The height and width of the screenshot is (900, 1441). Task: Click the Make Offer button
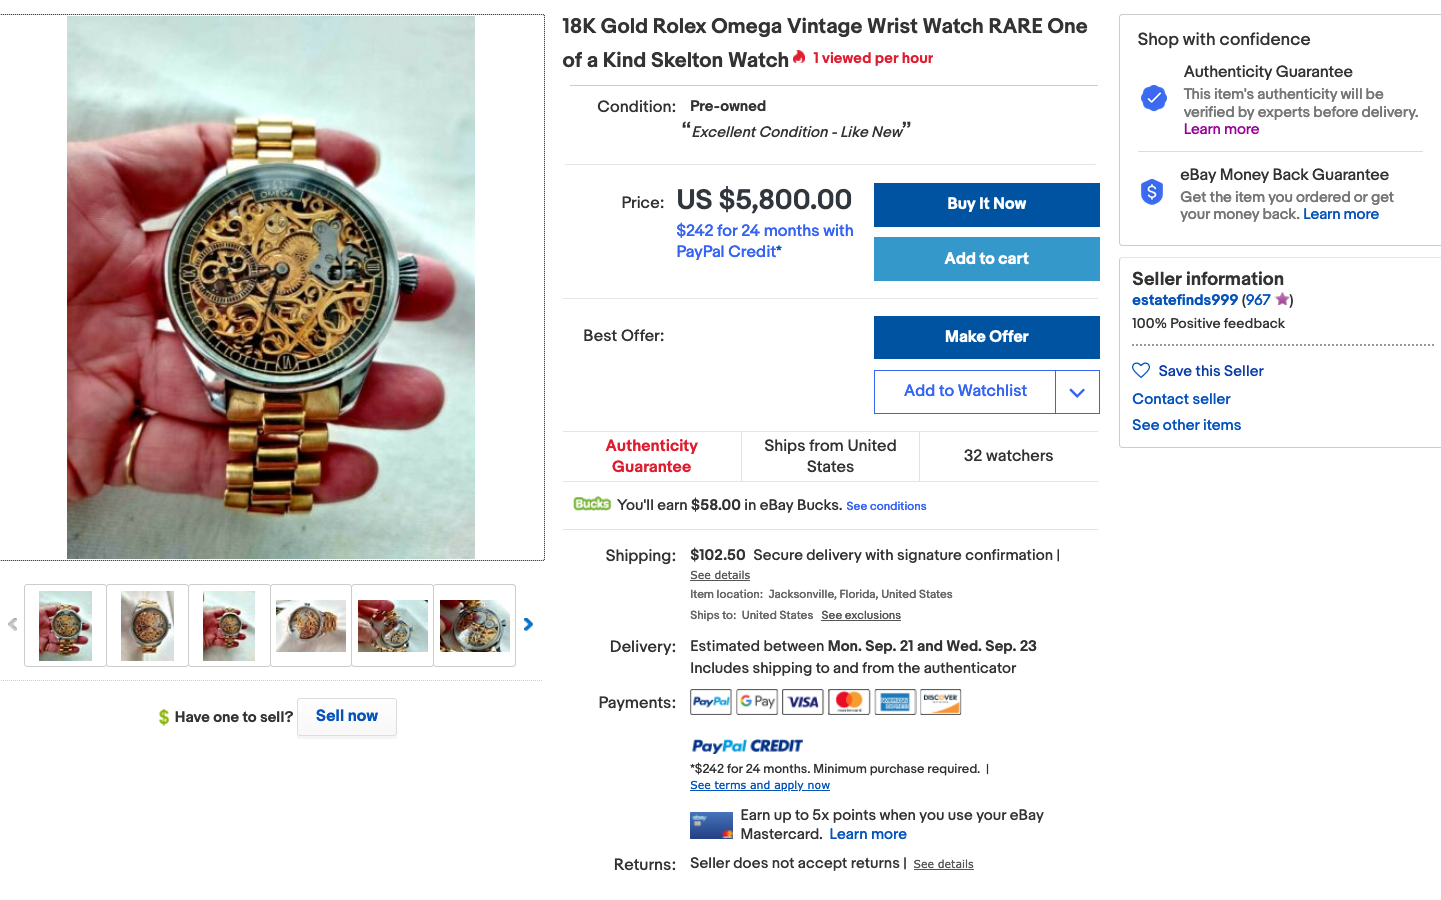tap(986, 337)
